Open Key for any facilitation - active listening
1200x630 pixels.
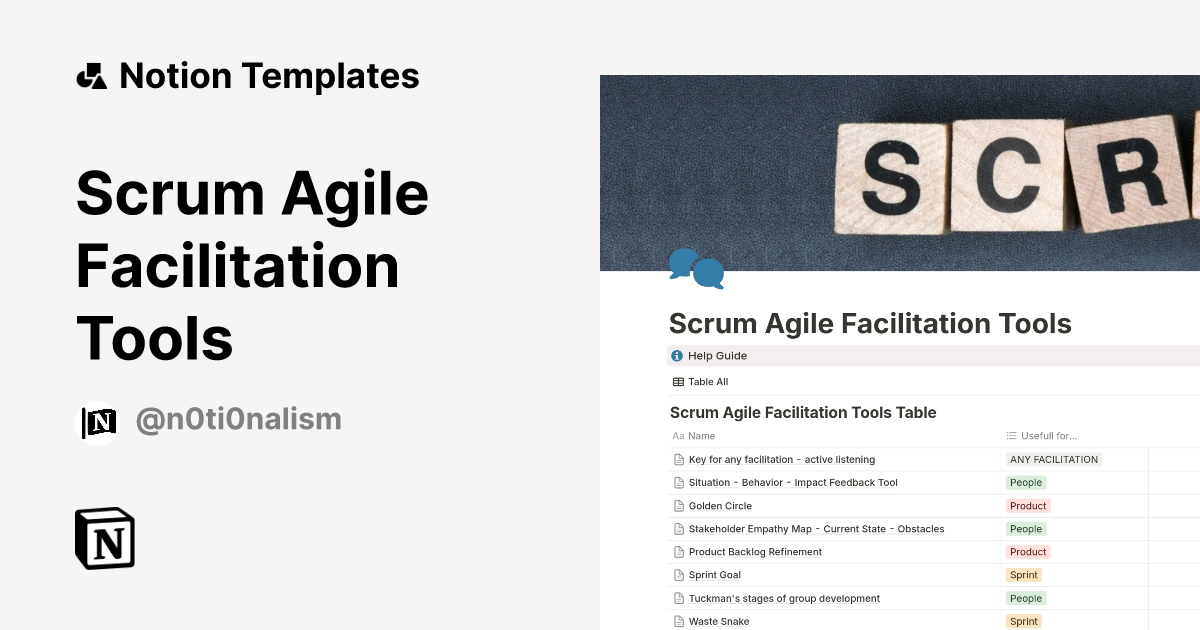click(x=782, y=460)
